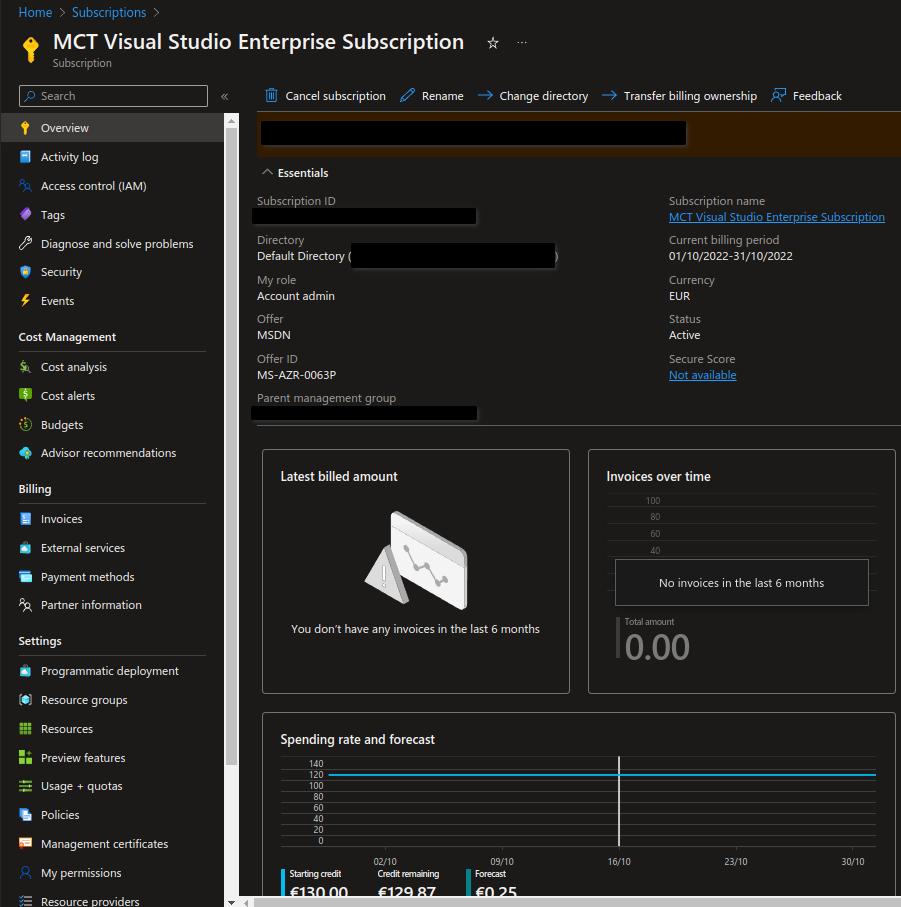Click the Cost alerts icon

(25, 395)
